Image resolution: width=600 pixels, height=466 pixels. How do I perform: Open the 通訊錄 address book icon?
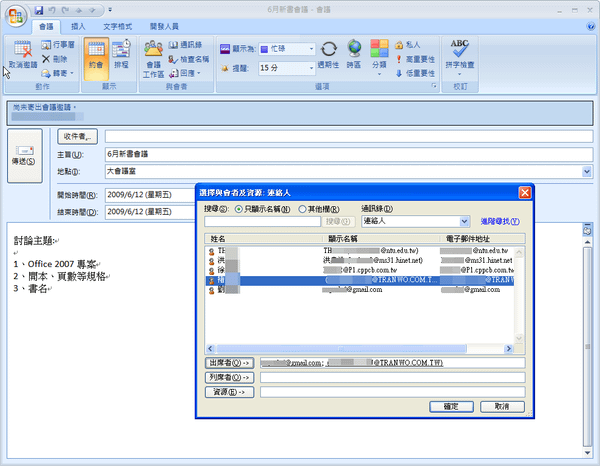pyautogui.click(x=185, y=45)
